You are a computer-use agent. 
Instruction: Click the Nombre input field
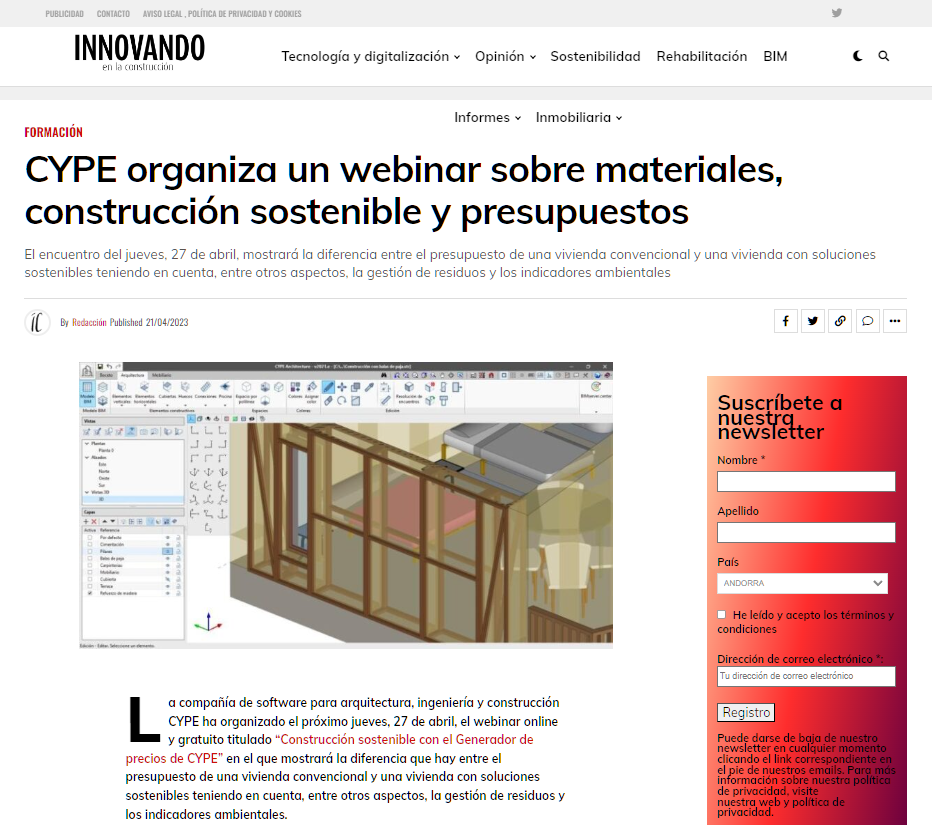pyautogui.click(x=806, y=481)
